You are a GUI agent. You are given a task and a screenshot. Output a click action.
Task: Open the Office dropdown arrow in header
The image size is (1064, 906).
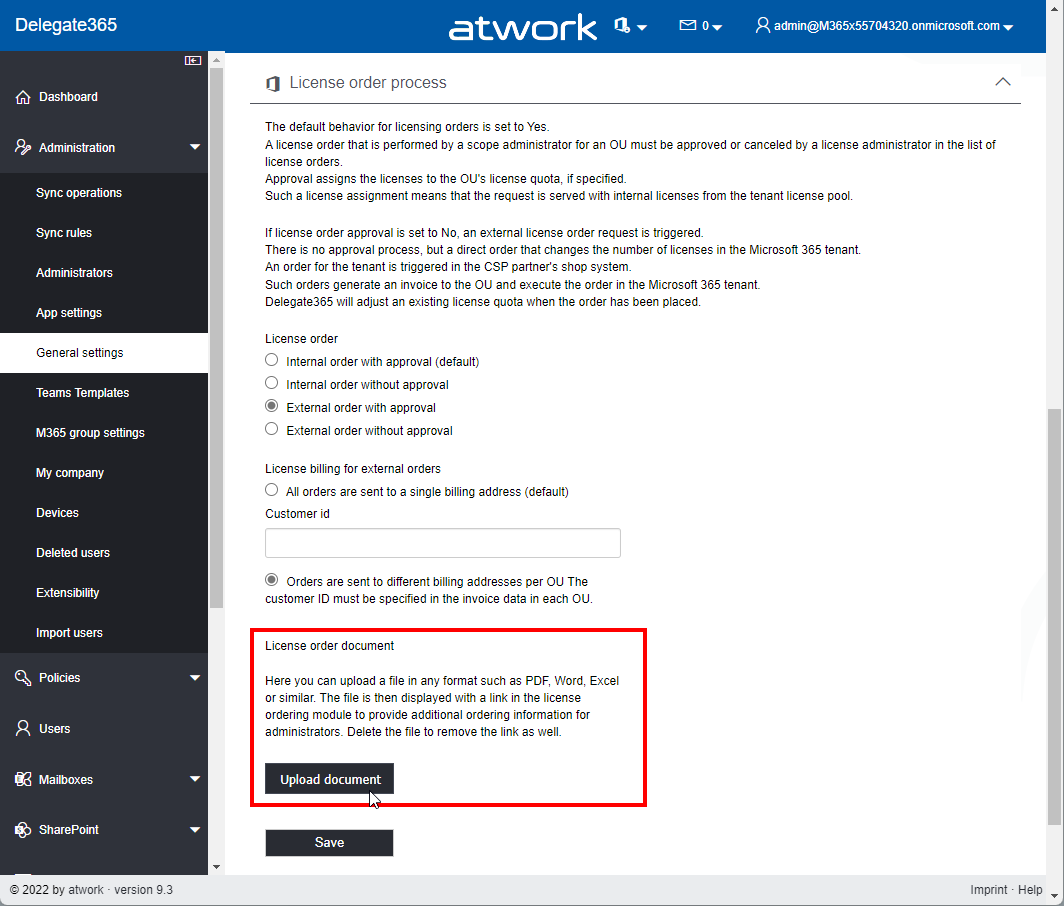pyautogui.click(x=642, y=27)
